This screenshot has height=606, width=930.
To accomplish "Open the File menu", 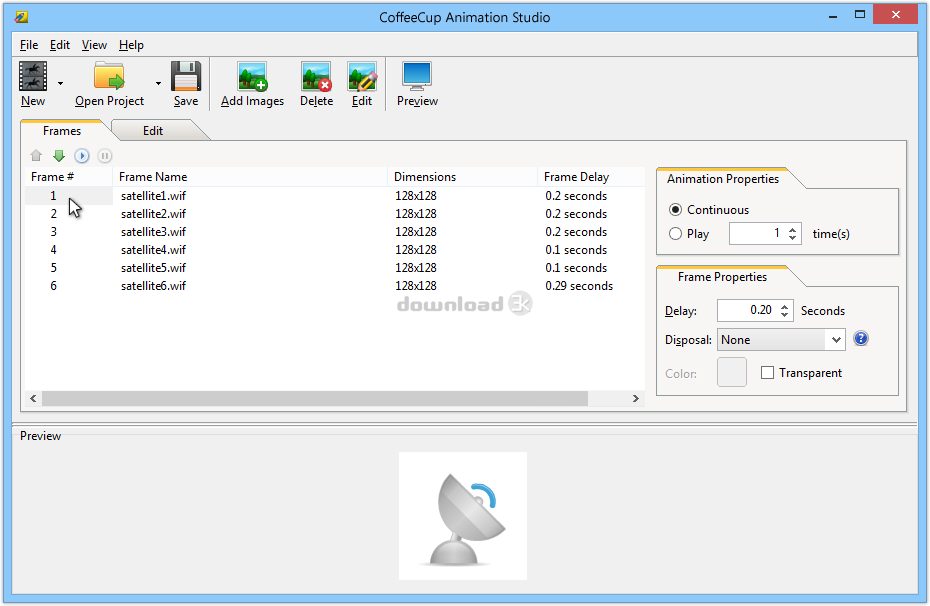I will pos(28,45).
